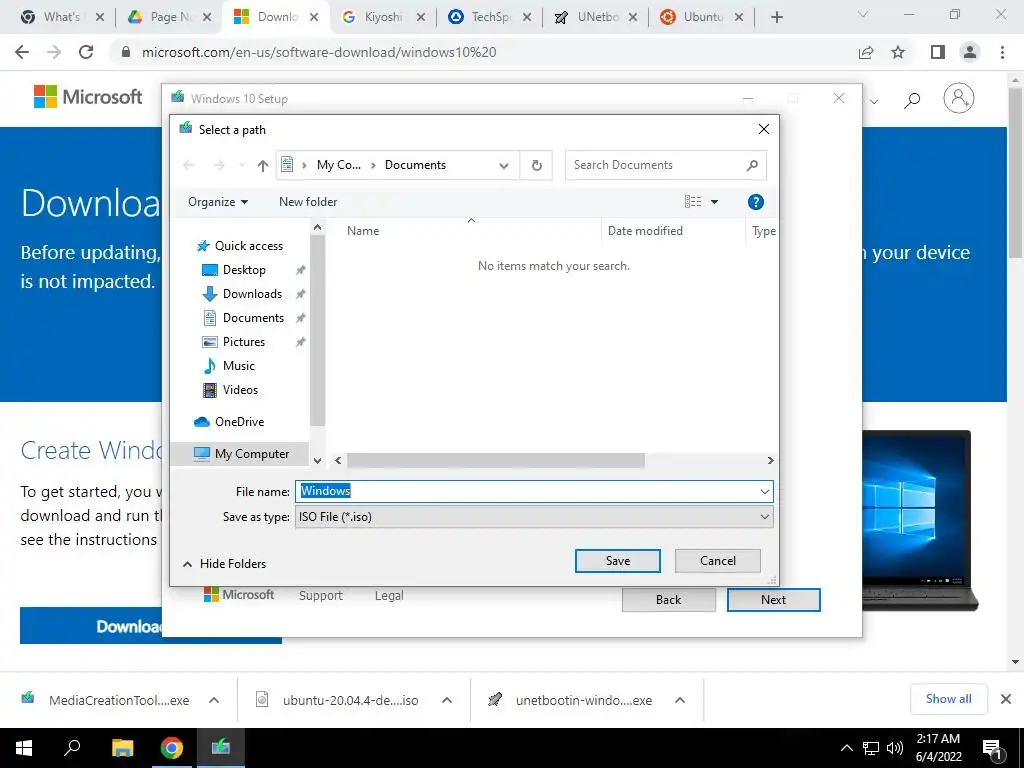Viewport: 1024px width, 768px height.
Task: Open Chrome three-dot menu
Action: click(1002, 52)
